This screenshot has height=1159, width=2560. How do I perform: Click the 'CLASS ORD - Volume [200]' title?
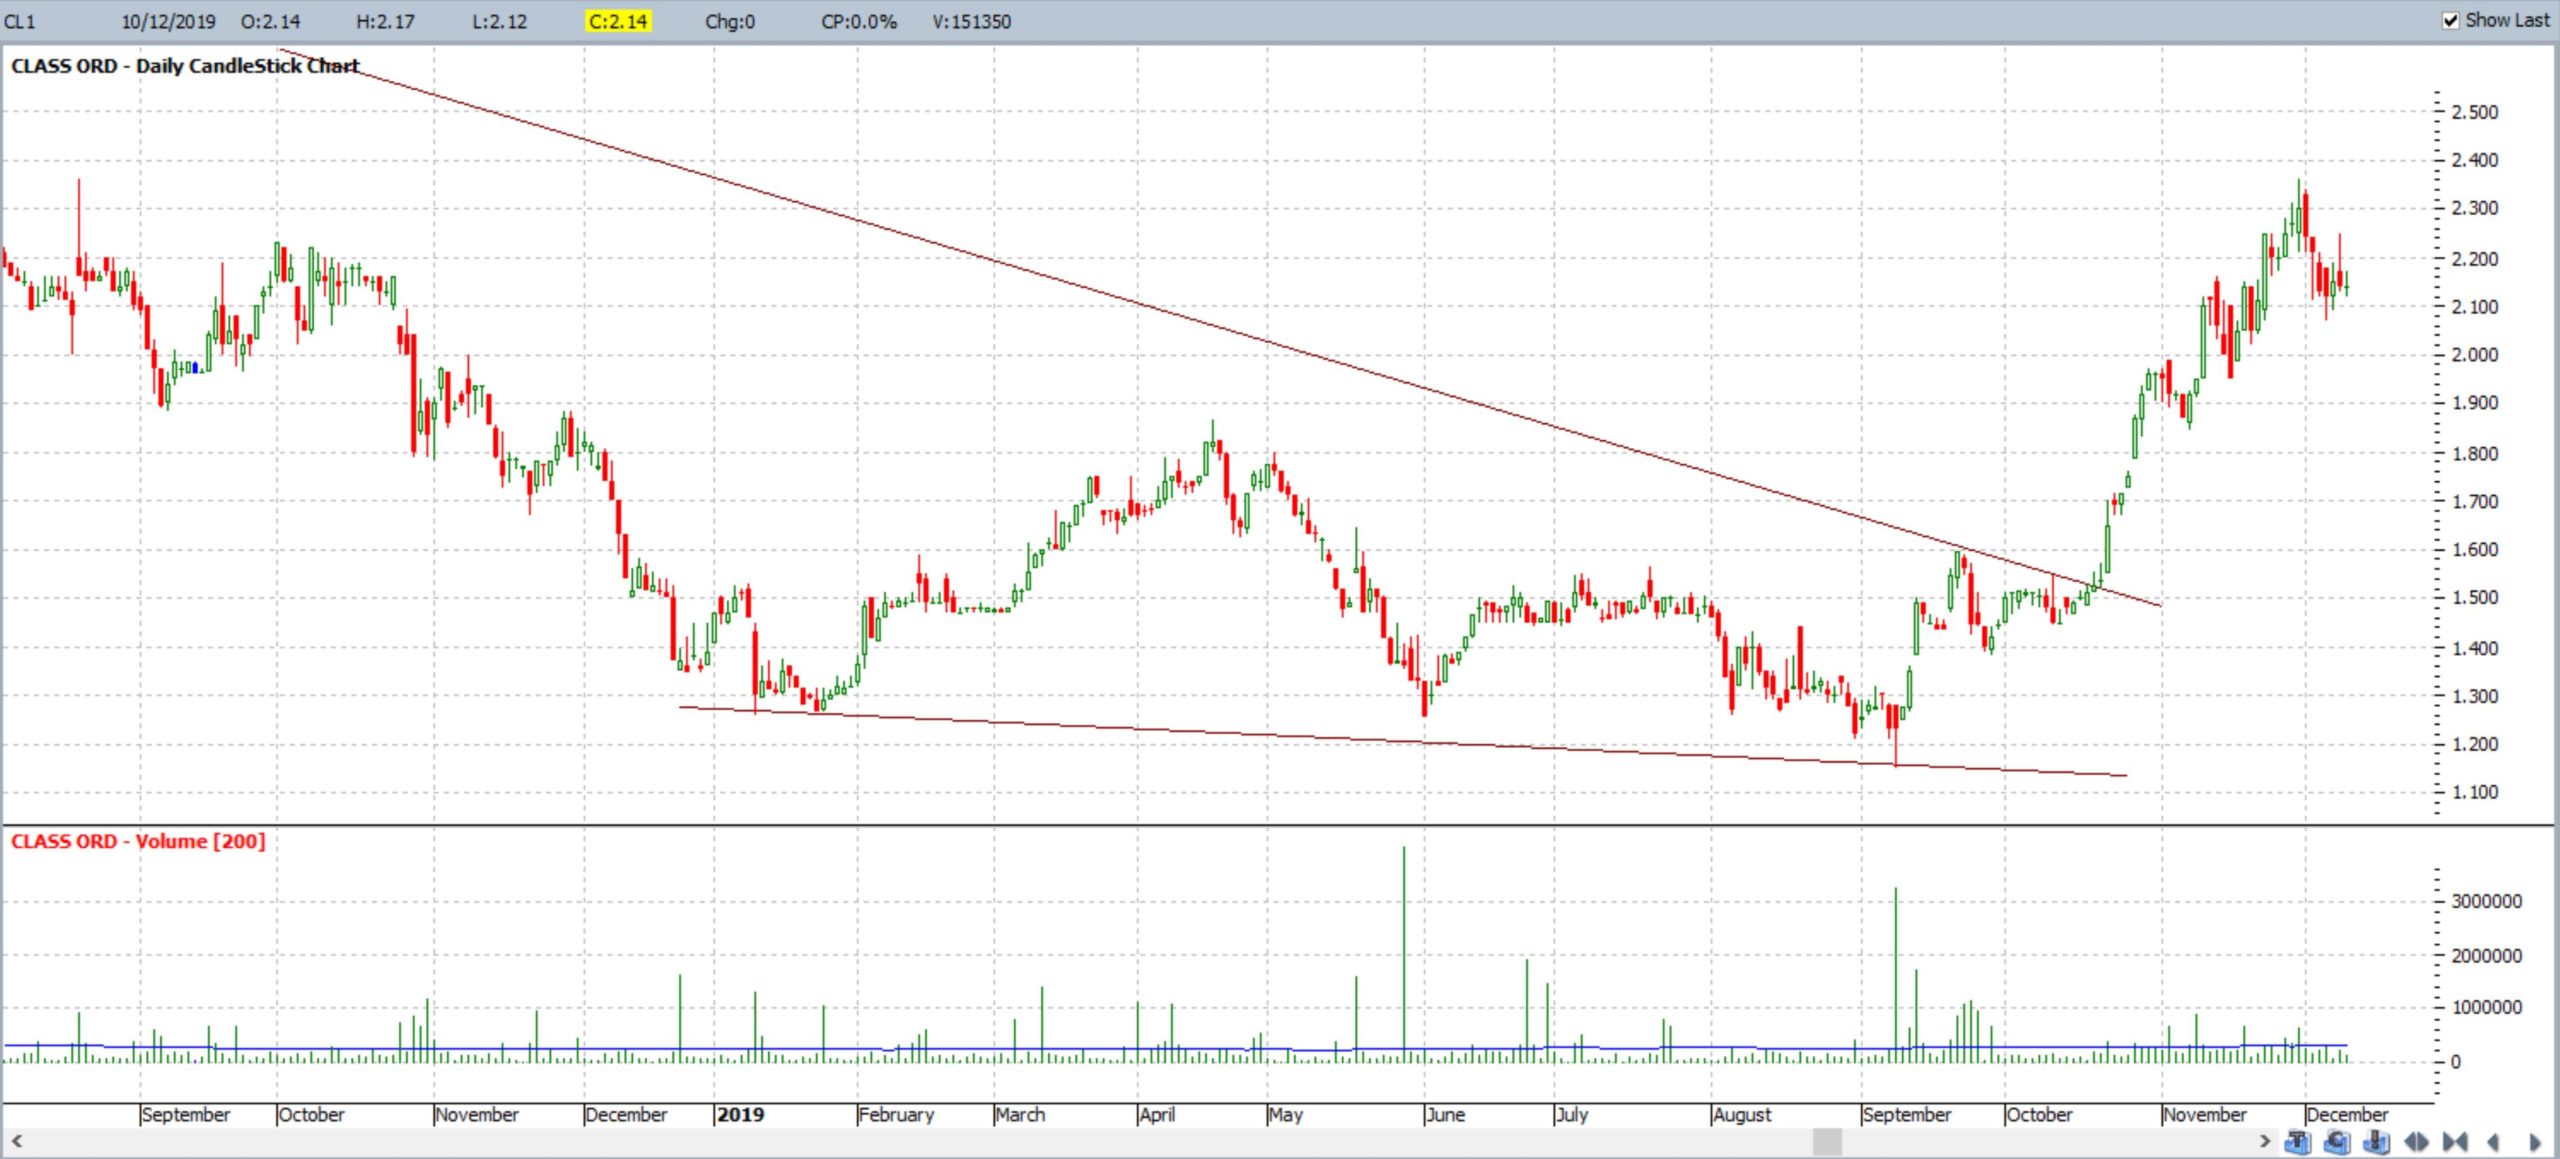(138, 841)
